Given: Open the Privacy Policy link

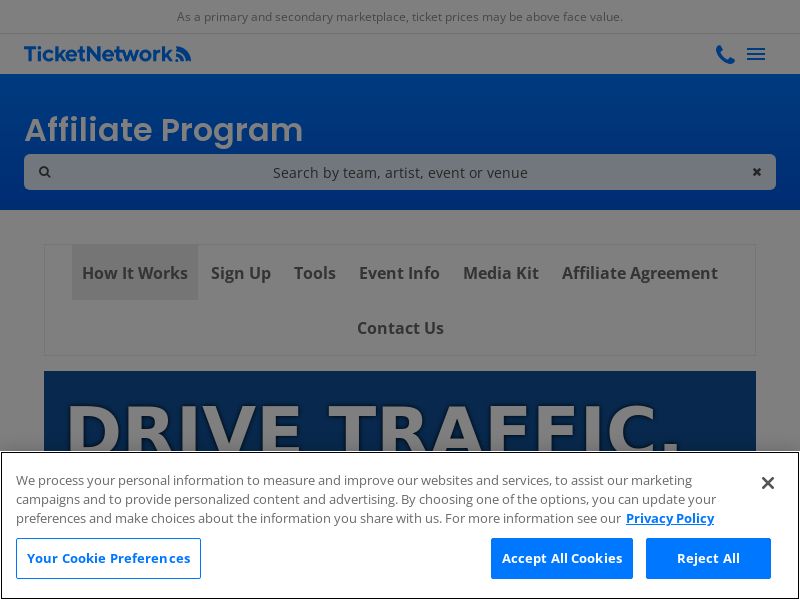Looking at the screenshot, I should pyautogui.click(x=670, y=518).
